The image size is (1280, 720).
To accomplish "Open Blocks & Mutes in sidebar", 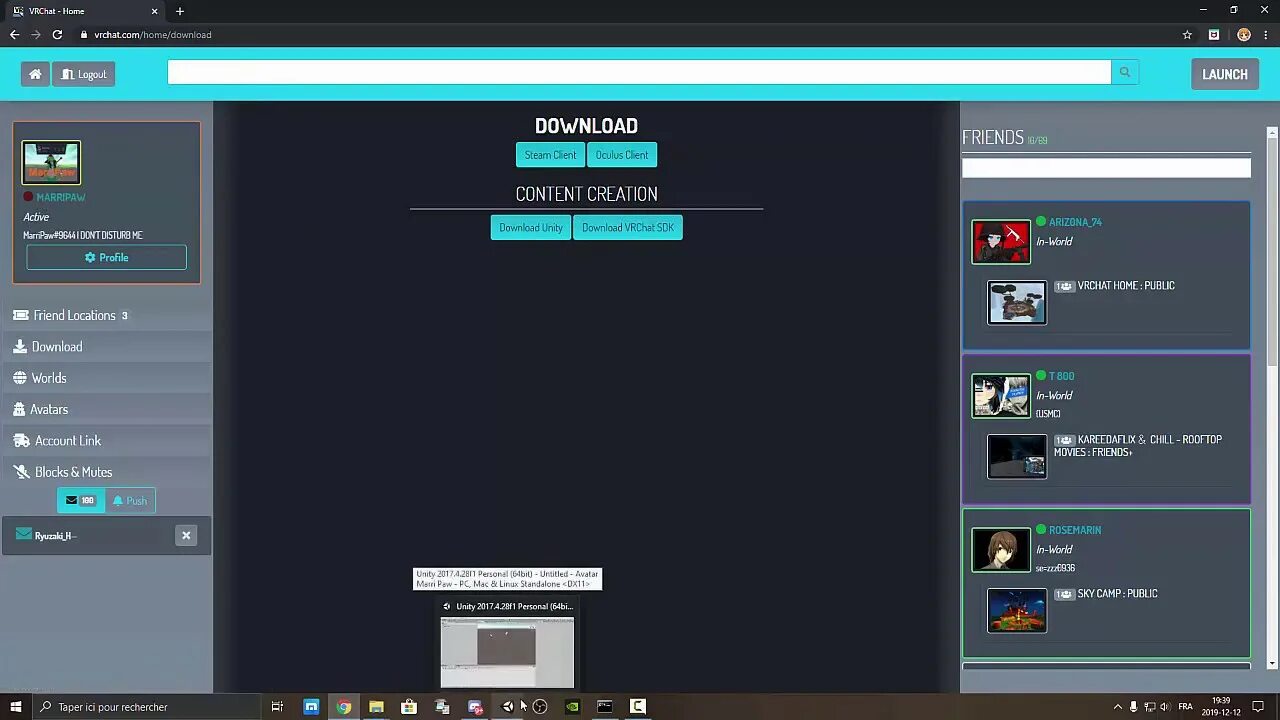I will pyautogui.click(x=106, y=472).
